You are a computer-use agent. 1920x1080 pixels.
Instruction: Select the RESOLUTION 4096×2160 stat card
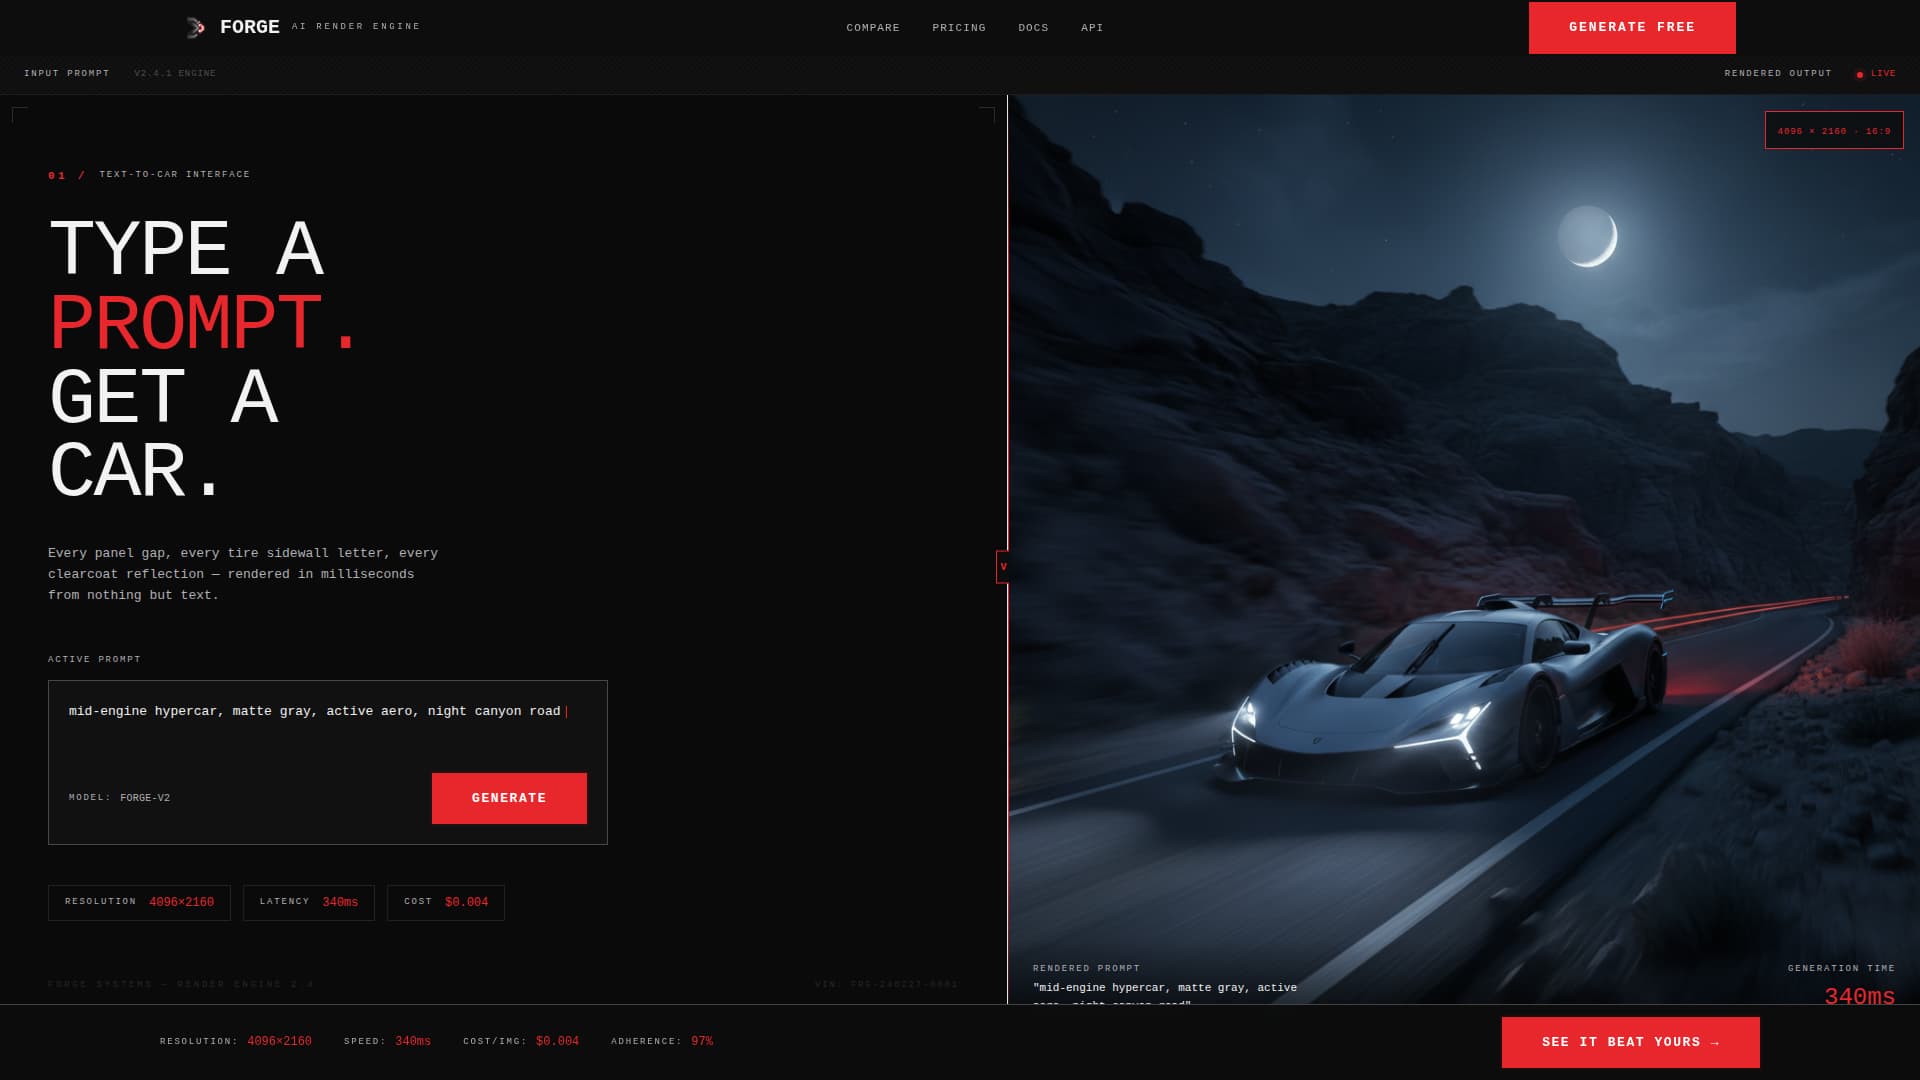pyautogui.click(x=139, y=902)
